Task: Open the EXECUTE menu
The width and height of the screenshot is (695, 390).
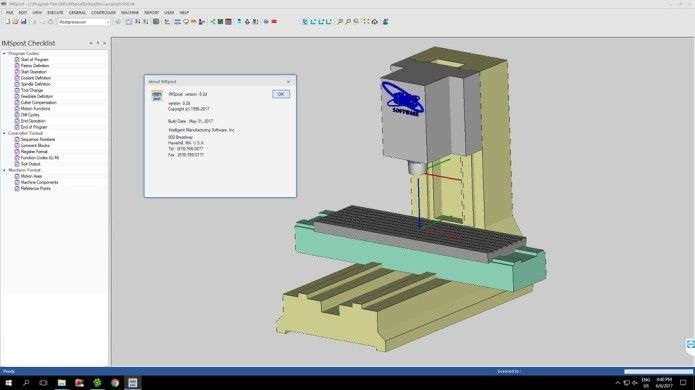Action: point(55,12)
